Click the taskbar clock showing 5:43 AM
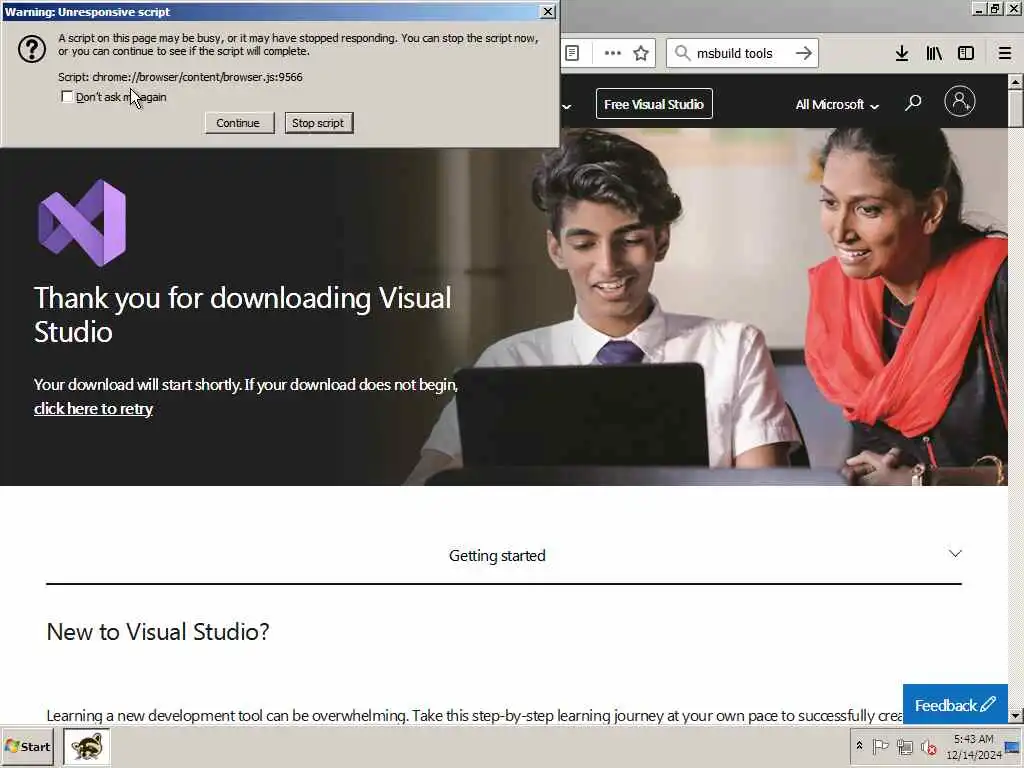 (973, 746)
